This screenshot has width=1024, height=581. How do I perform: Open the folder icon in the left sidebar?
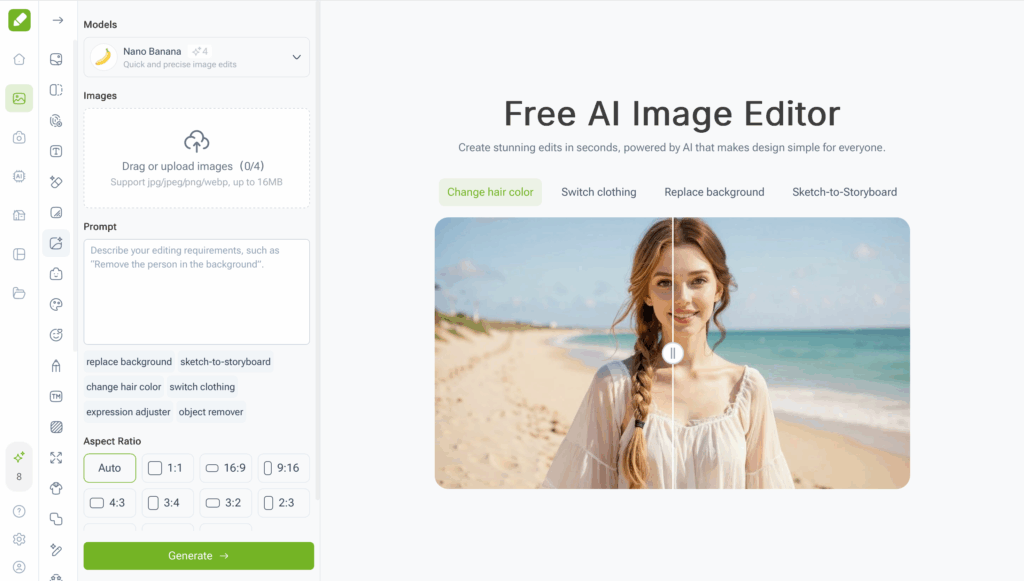tap(18, 294)
